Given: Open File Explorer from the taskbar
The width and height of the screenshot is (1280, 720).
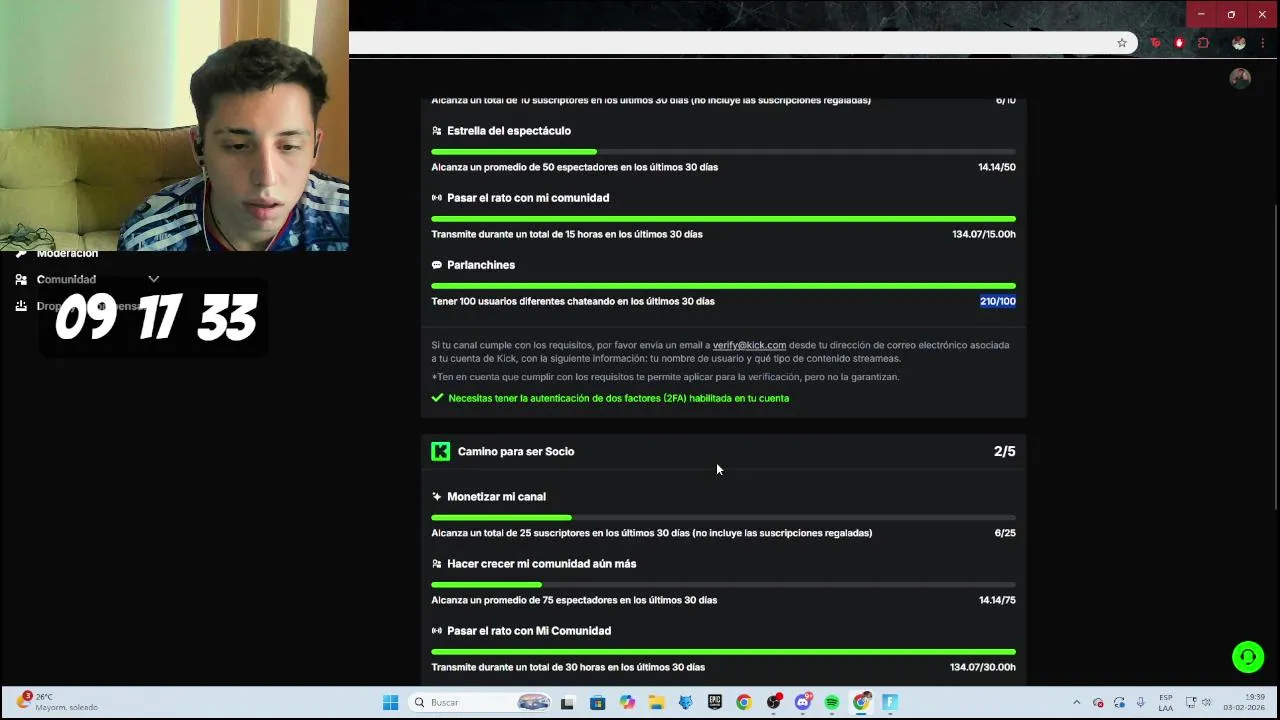Looking at the screenshot, I should coord(656,703).
